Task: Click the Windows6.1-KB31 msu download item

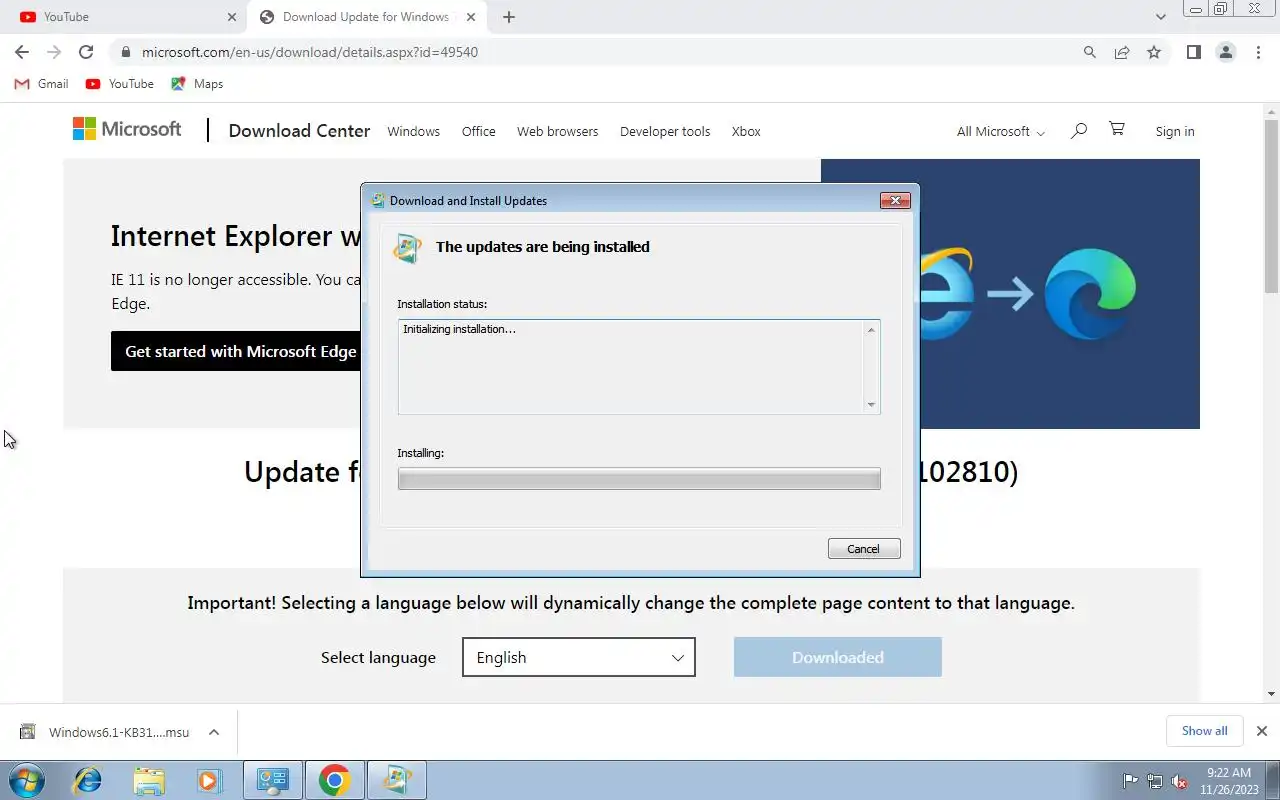Action: coord(105,732)
